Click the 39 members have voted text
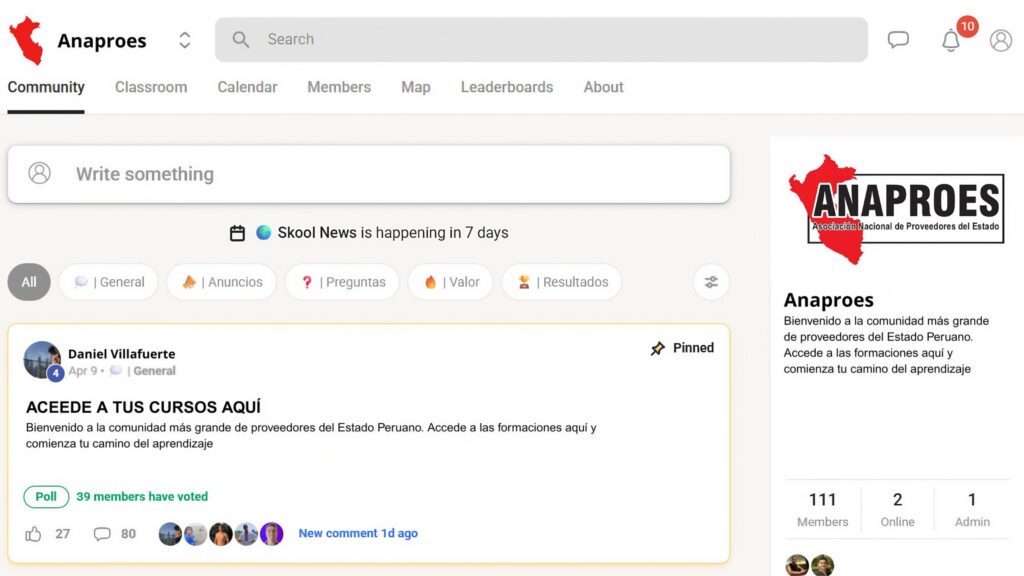 click(142, 496)
